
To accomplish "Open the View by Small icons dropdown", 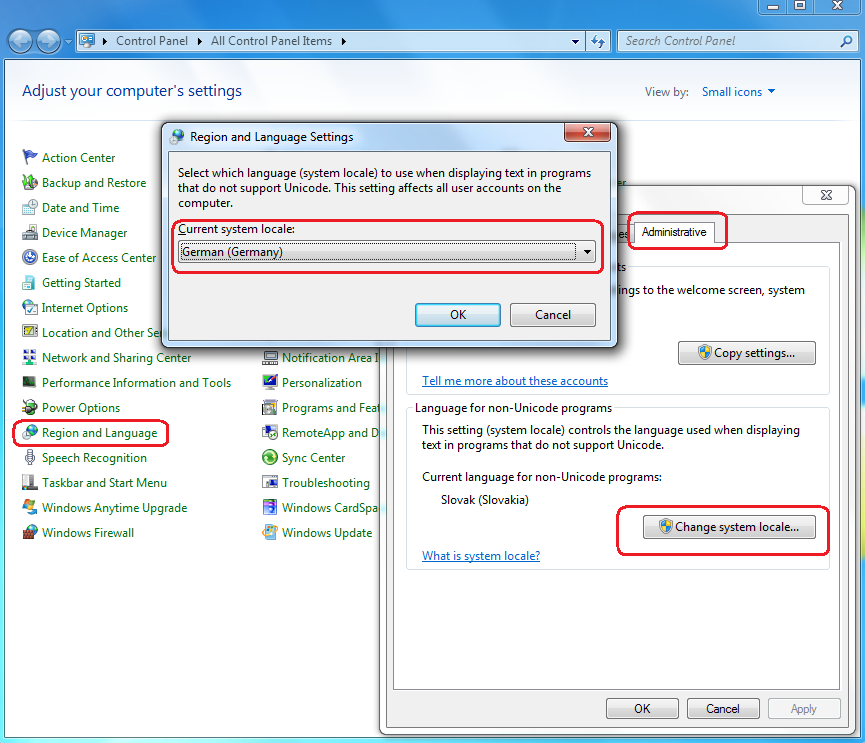I will [738, 92].
